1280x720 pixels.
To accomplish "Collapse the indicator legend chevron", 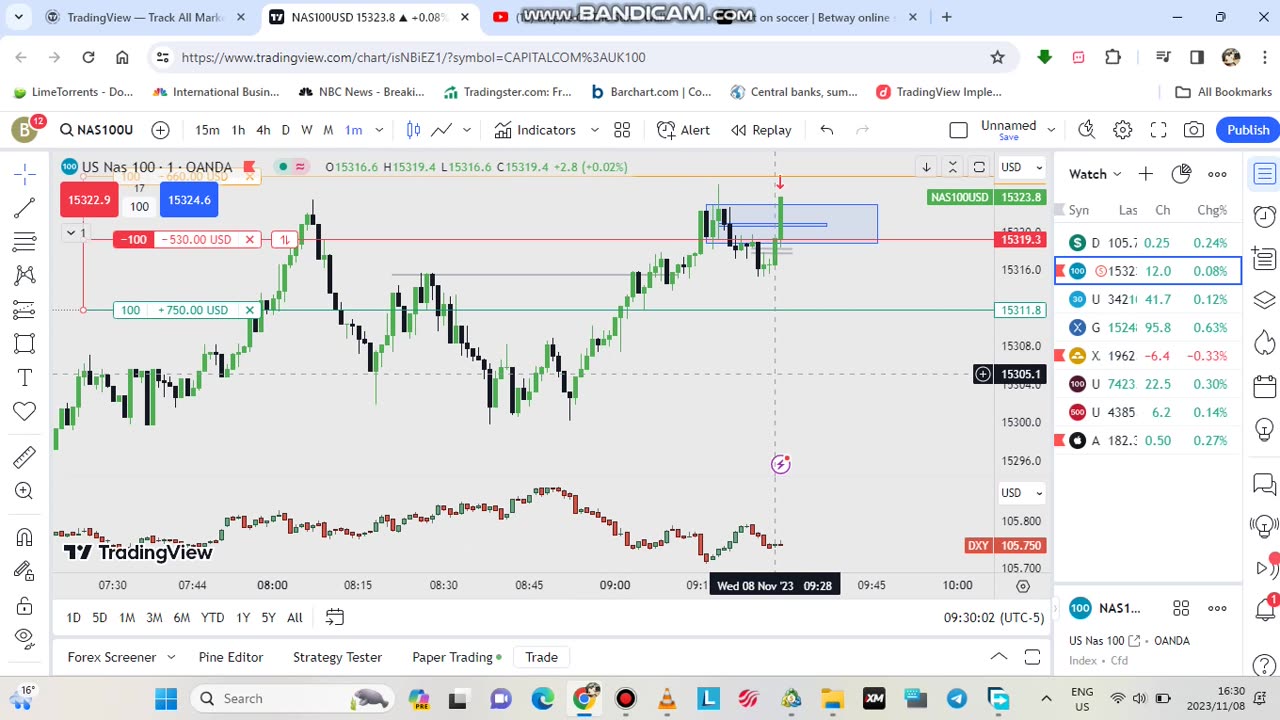I will 71,232.
